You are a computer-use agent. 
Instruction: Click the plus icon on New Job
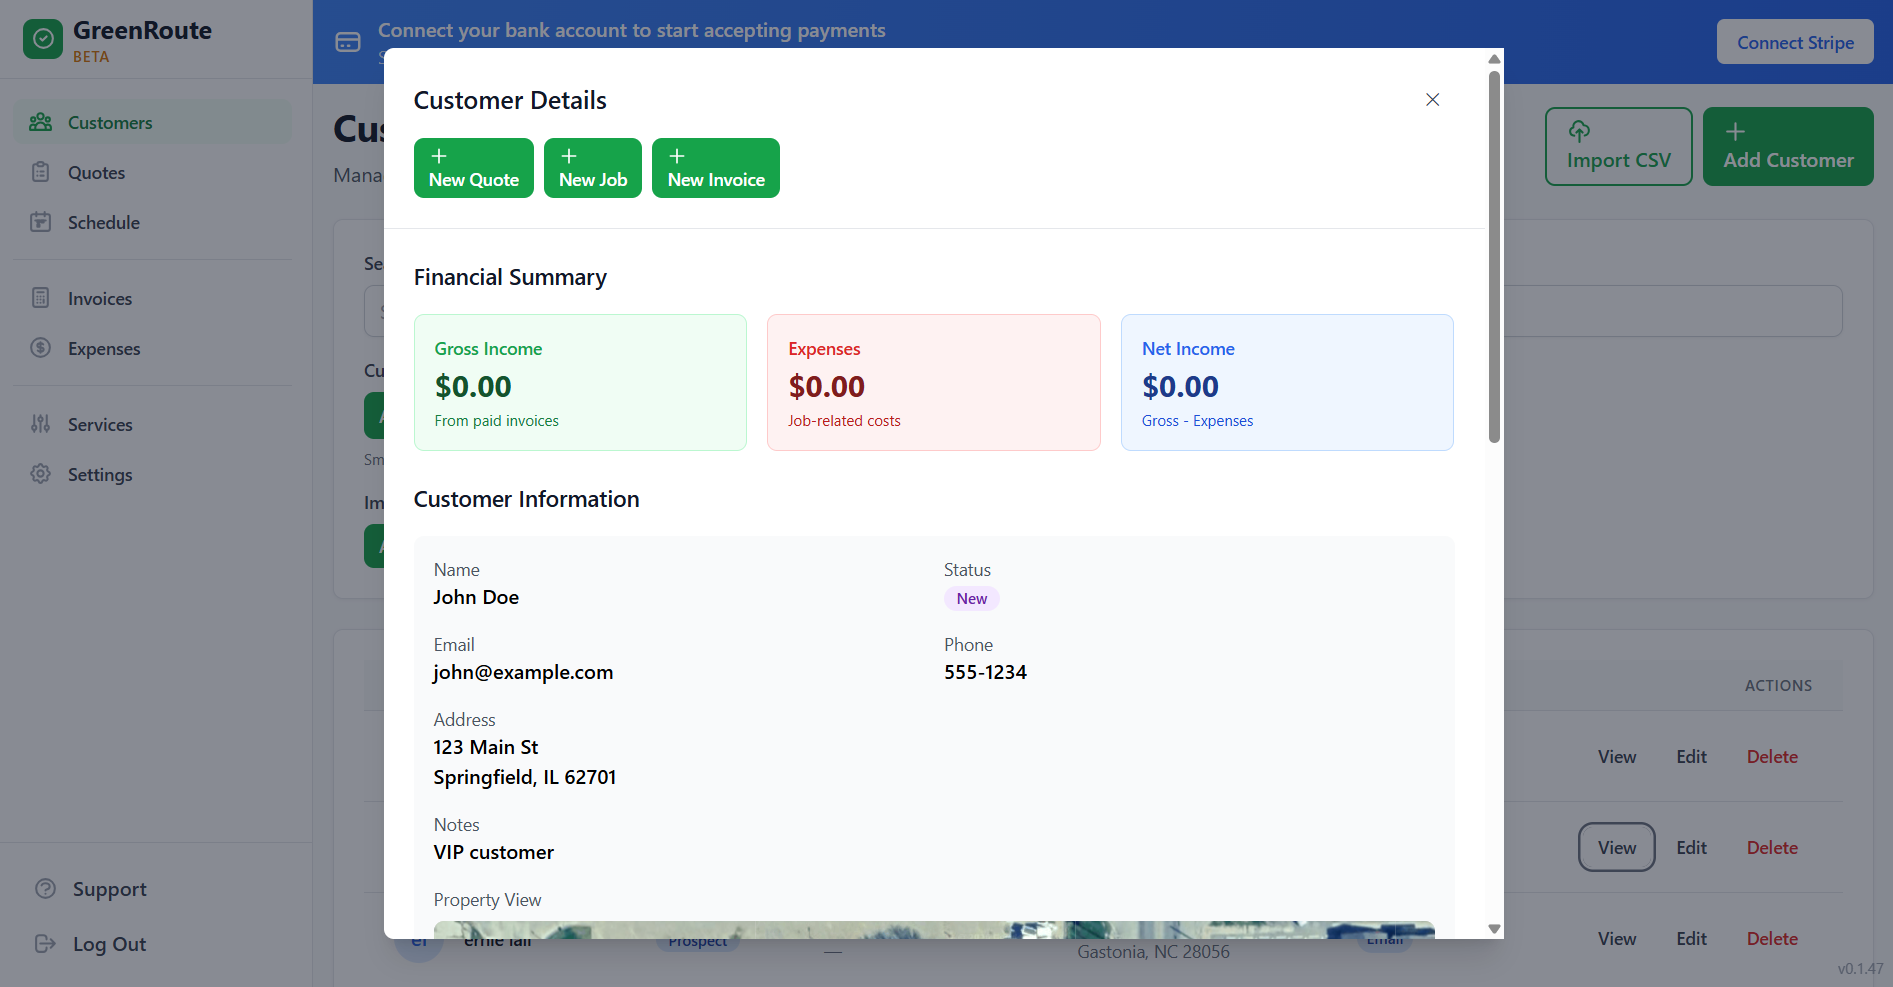(x=569, y=156)
